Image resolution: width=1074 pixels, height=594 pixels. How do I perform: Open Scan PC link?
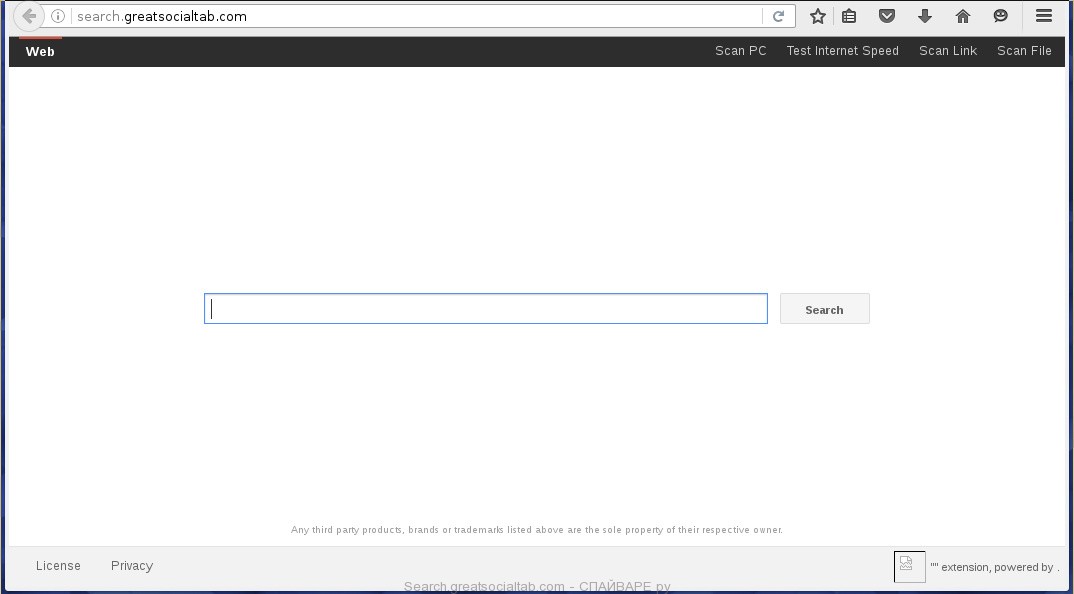[x=740, y=51]
